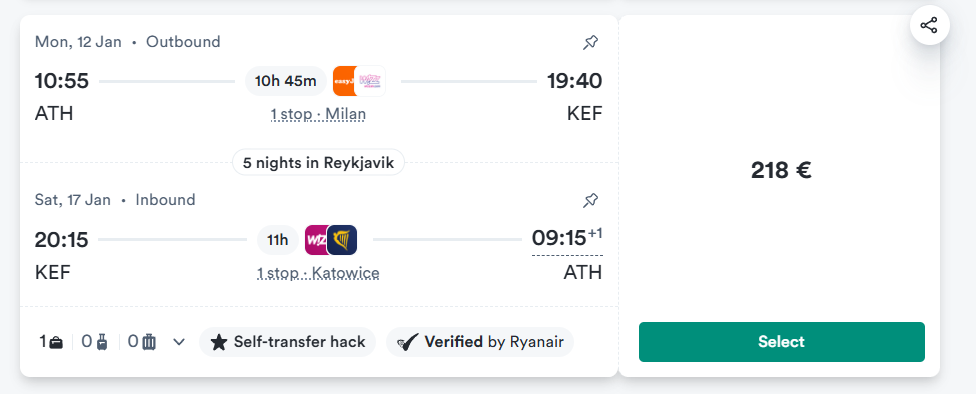Select this 218 € flight

click(x=781, y=342)
